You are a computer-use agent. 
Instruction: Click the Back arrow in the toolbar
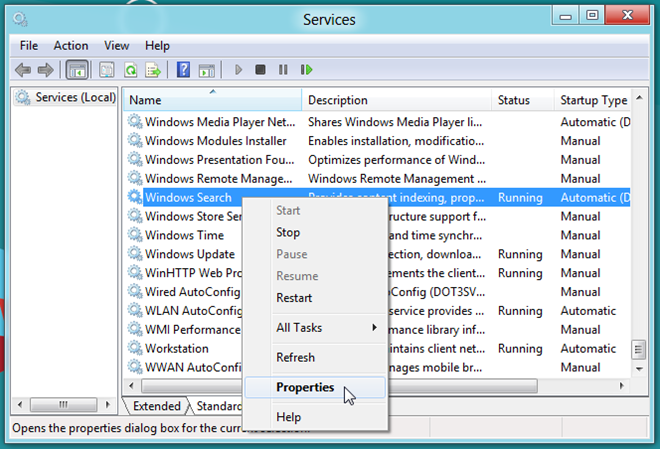pyautogui.click(x=23, y=70)
